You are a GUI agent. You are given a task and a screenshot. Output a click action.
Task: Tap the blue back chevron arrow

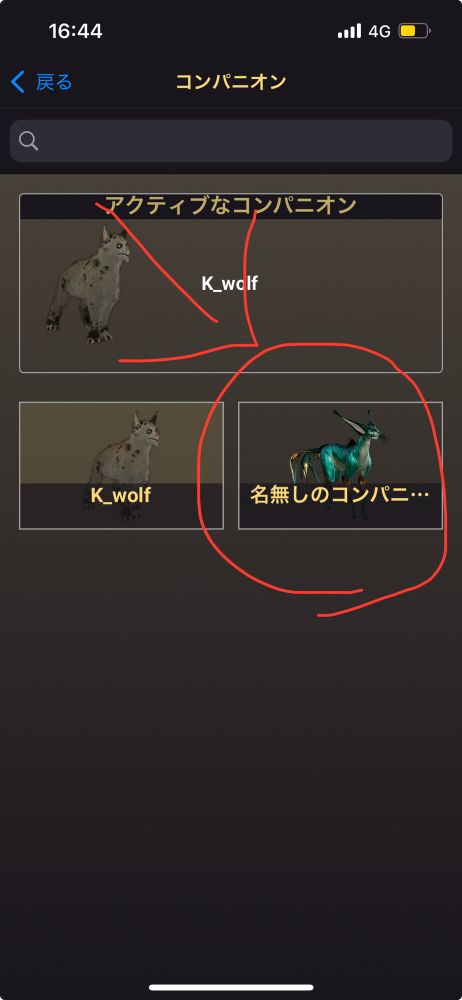click(18, 82)
